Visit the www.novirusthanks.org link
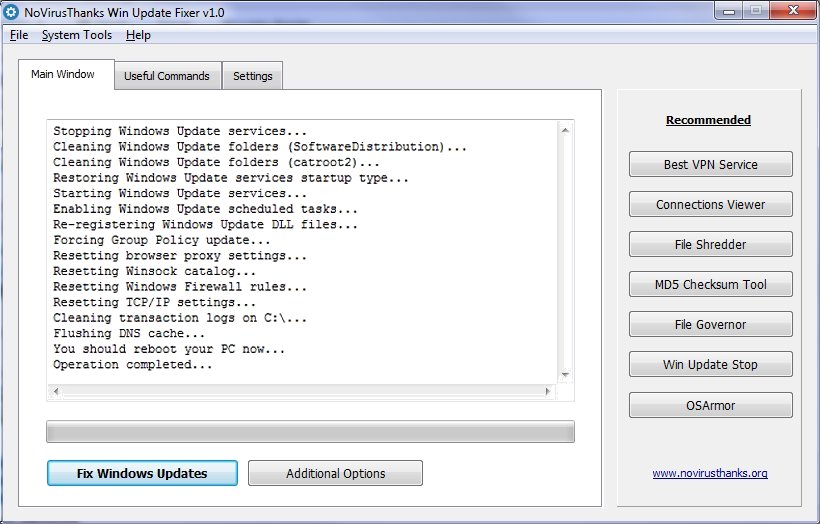Viewport: 820px width, 524px height. [710, 473]
